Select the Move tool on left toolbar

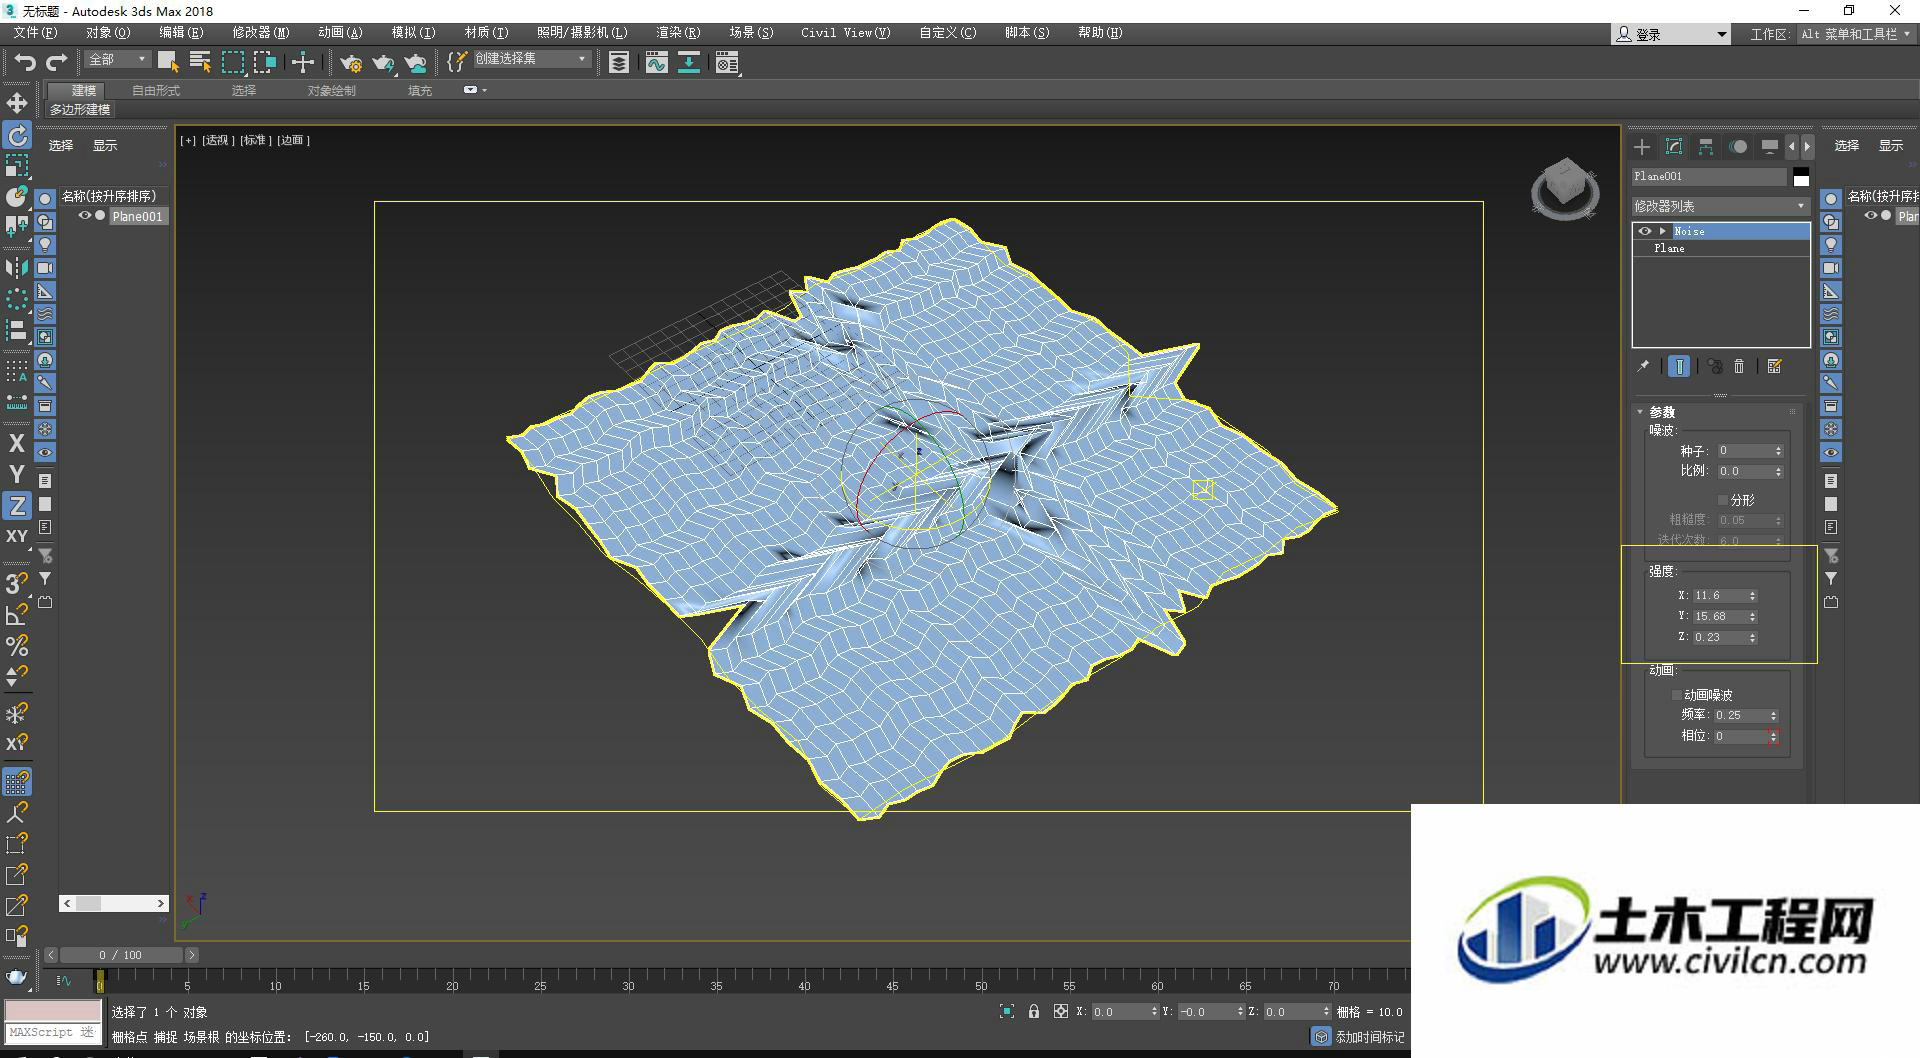[17, 103]
